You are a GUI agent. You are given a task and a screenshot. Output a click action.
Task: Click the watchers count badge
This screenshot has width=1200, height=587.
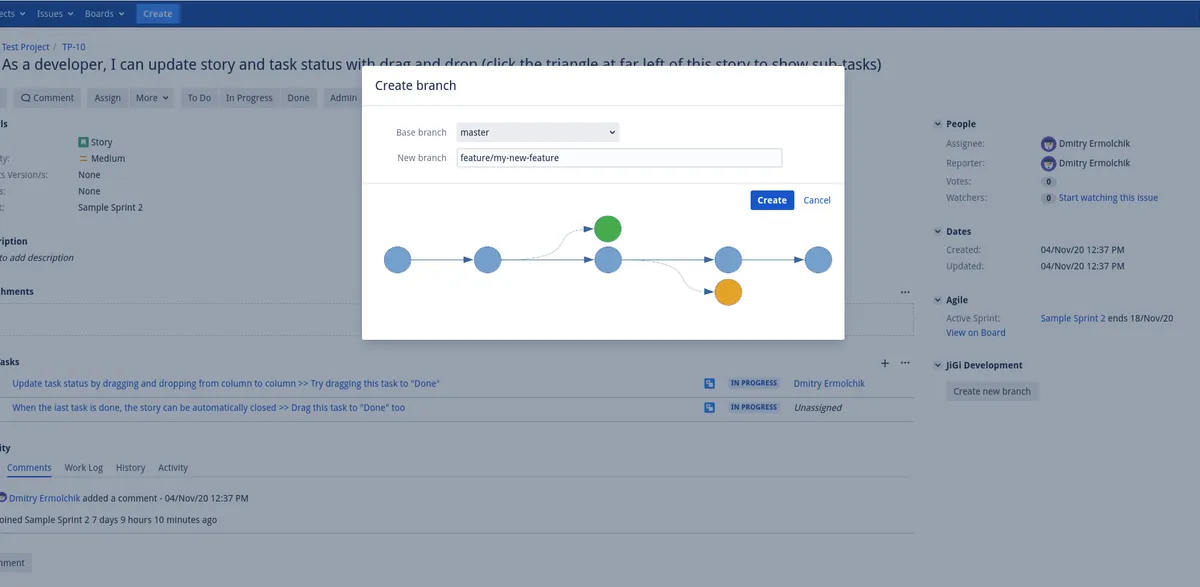[x=1049, y=198]
